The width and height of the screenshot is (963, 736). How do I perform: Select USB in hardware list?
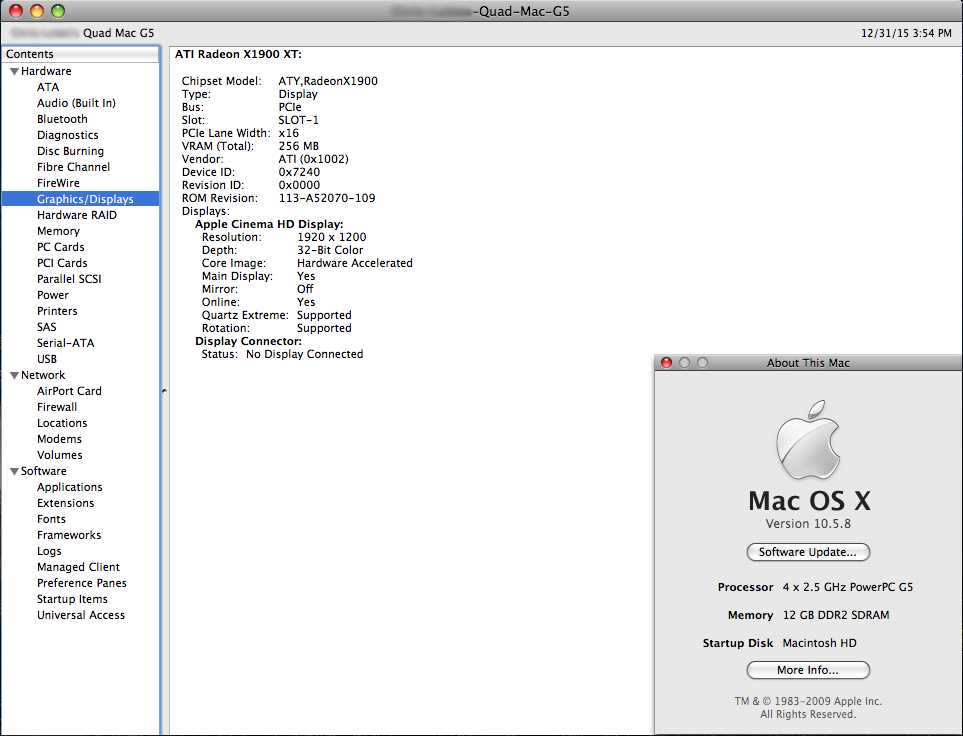click(x=47, y=359)
